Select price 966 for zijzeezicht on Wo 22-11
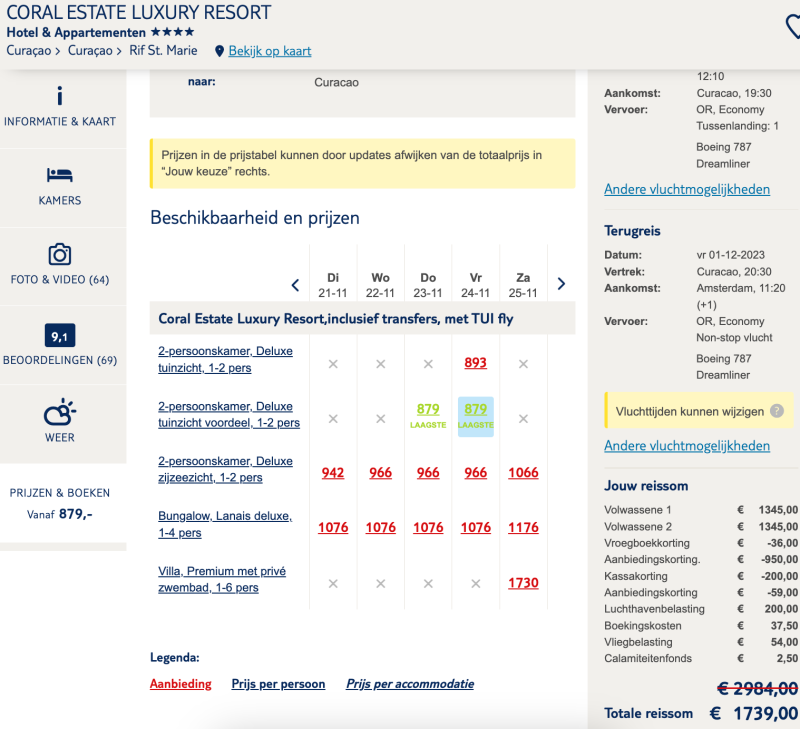 click(x=381, y=473)
